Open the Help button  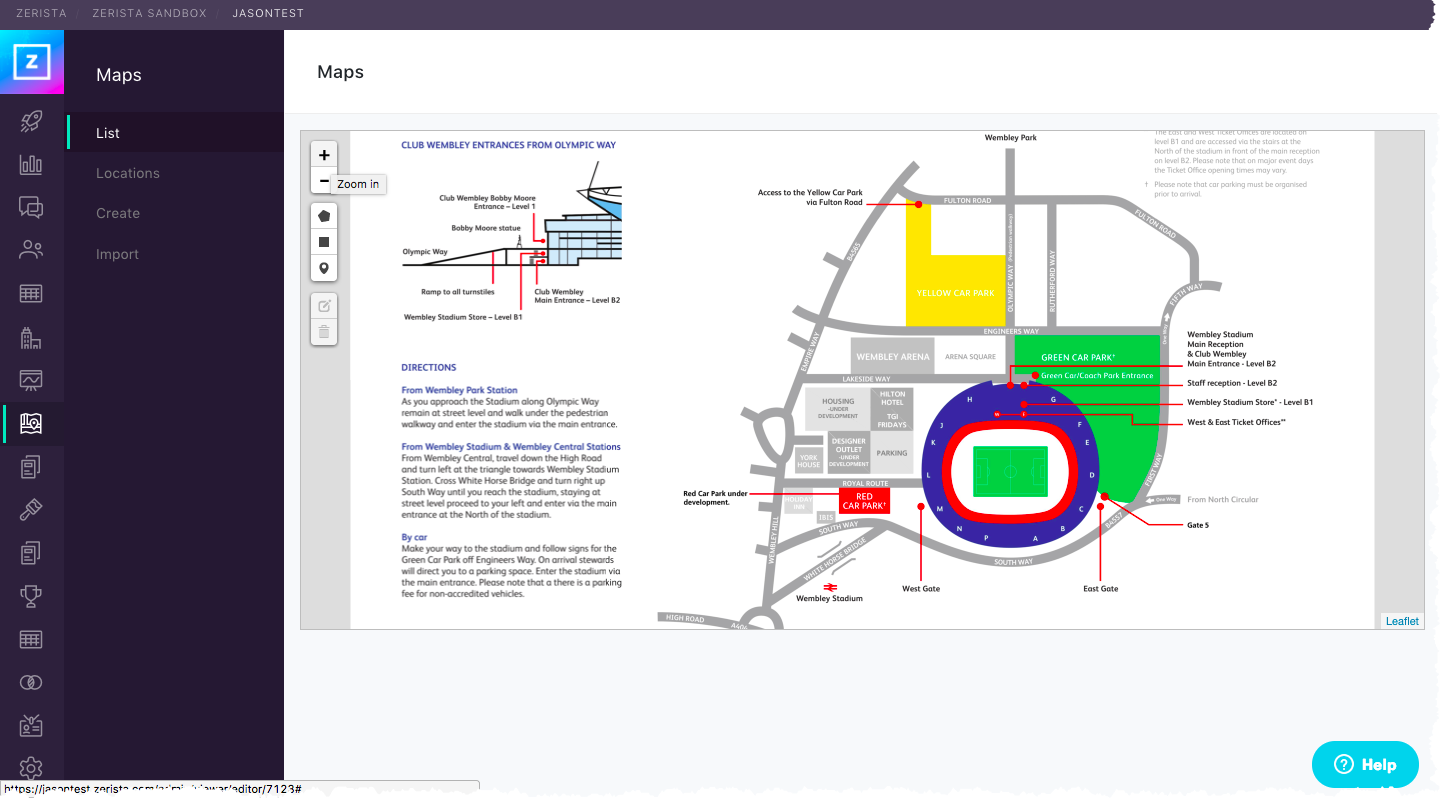point(1365,764)
